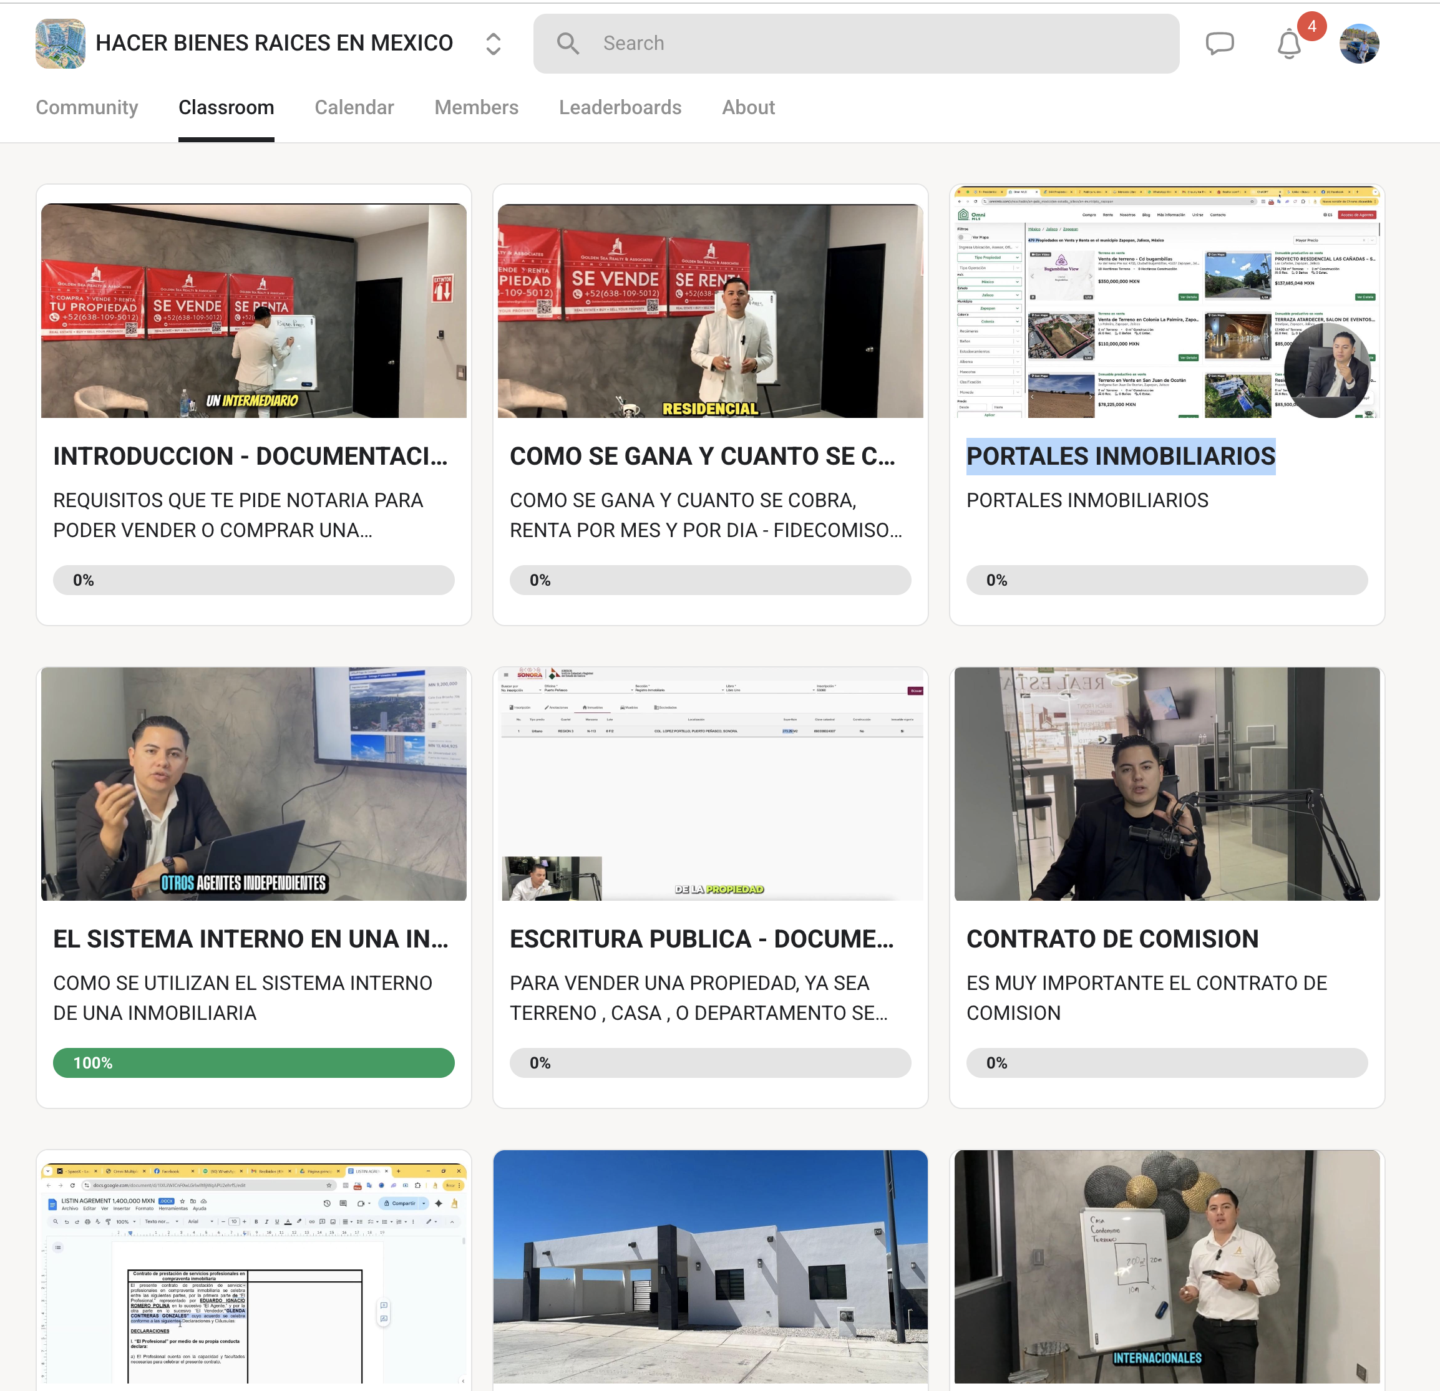Open the INTERNACIONALES whiteboard video thumbnail
1440x1391 pixels.
(x=1167, y=1267)
